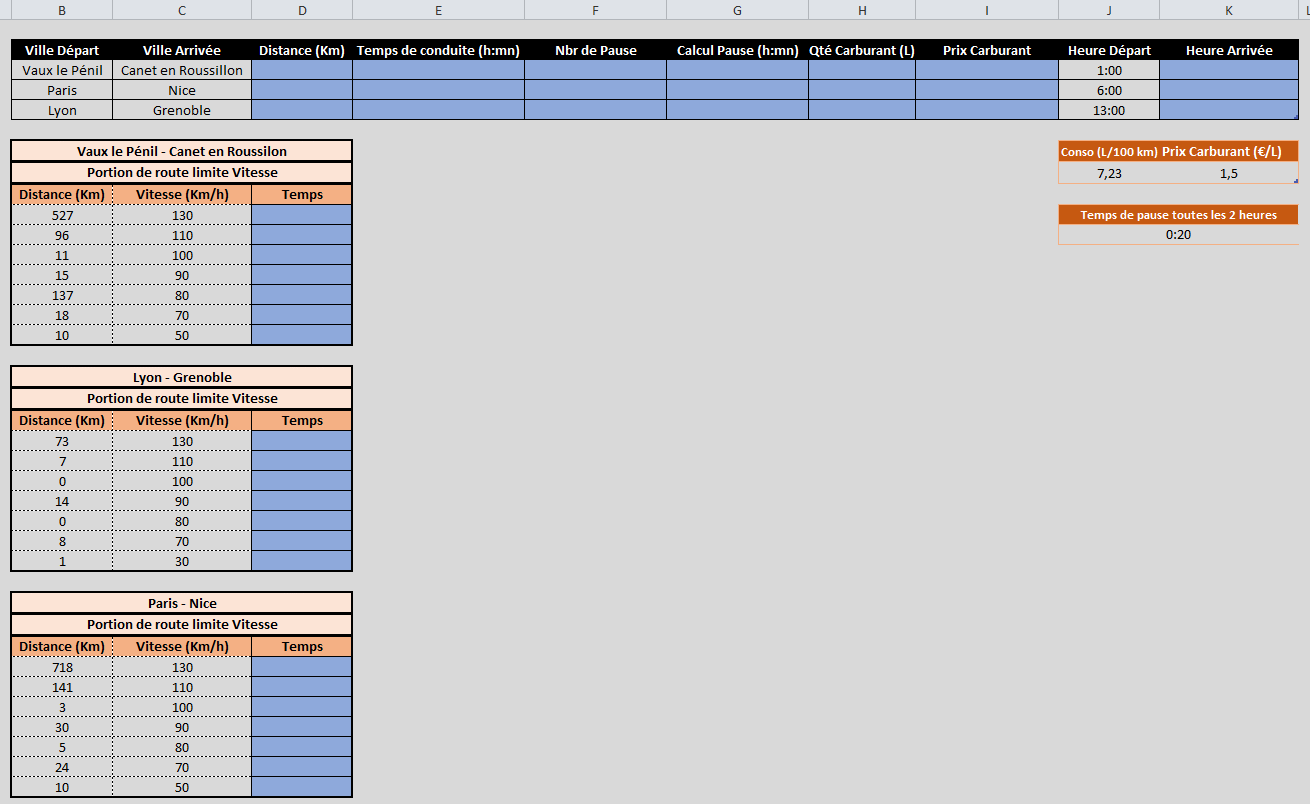This screenshot has height=804, width=1310.
Task: Click the 'Ville Départ' header cell
Action: pos(62,50)
